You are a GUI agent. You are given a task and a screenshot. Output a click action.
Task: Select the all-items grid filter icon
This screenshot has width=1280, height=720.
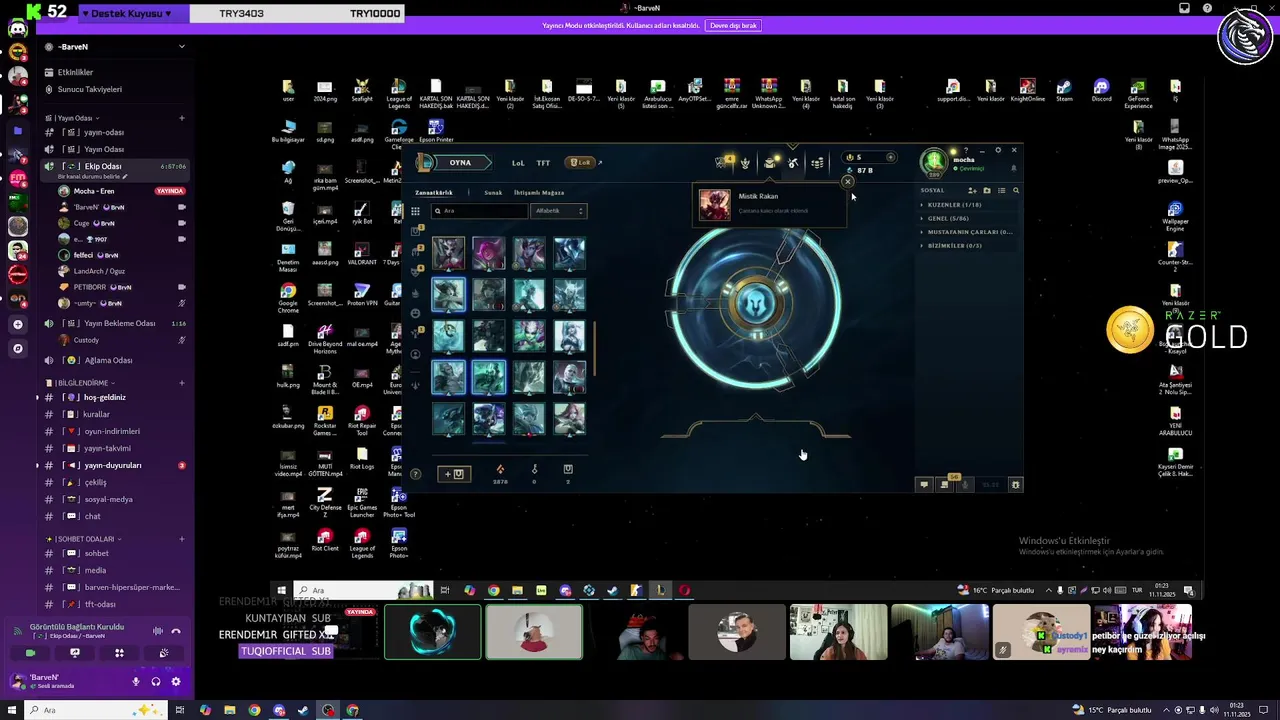pyautogui.click(x=415, y=211)
